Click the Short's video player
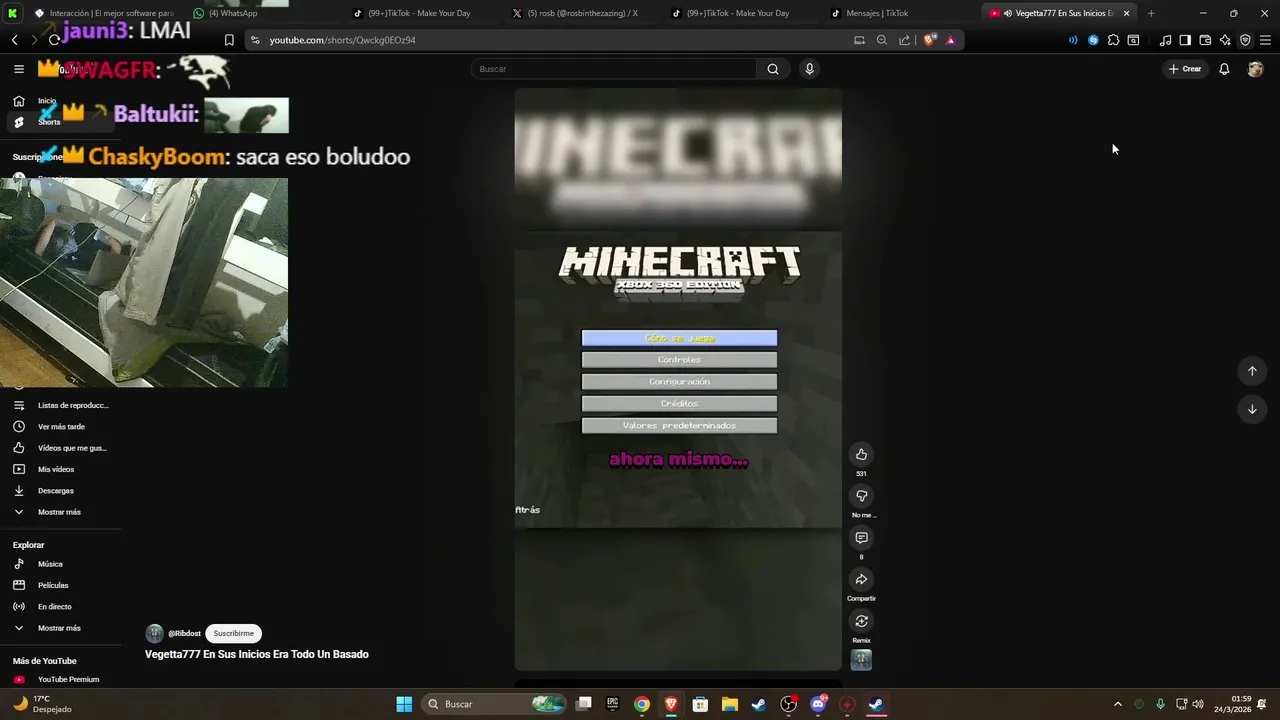 678,379
